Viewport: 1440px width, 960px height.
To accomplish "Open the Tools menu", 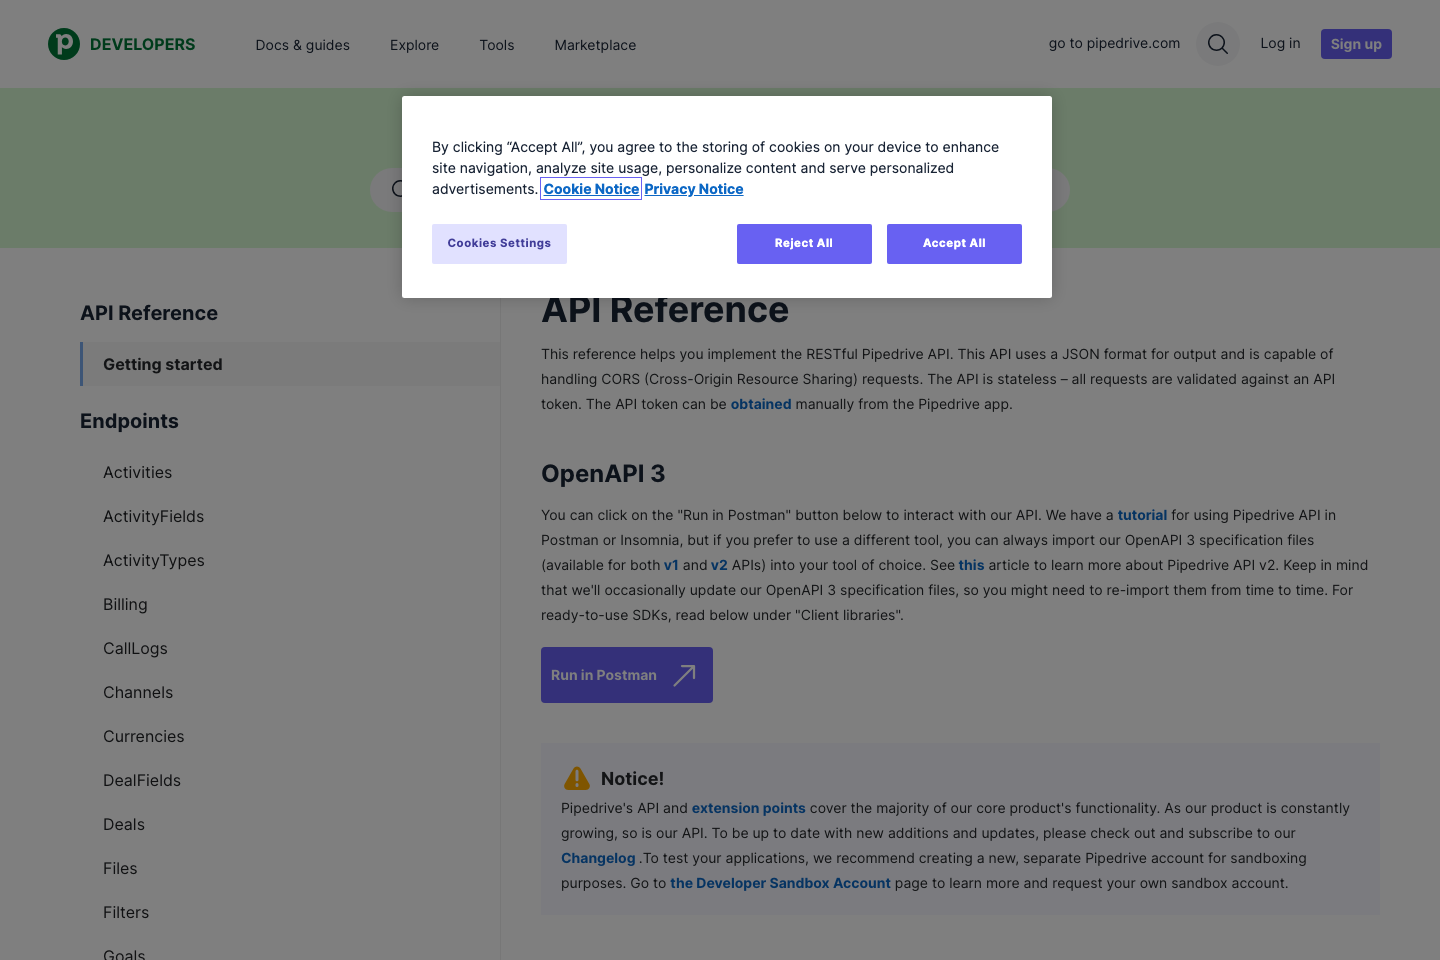I will pyautogui.click(x=496, y=45).
